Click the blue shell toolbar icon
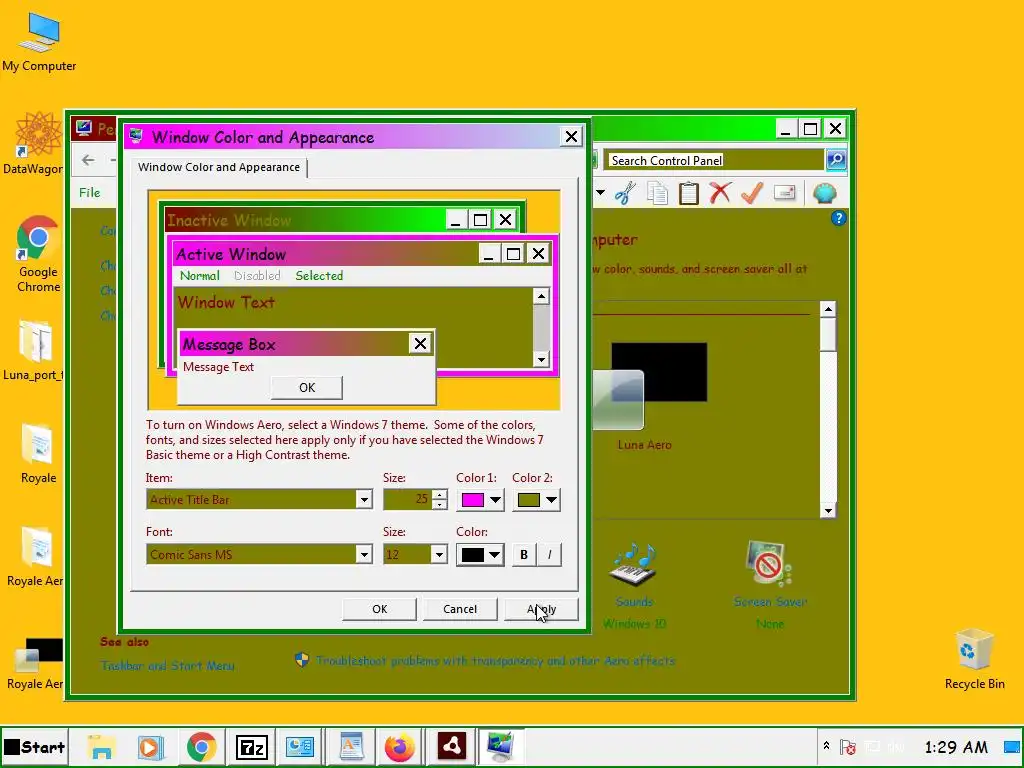This screenshot has height=768, width=1024. tap(825, 193)
